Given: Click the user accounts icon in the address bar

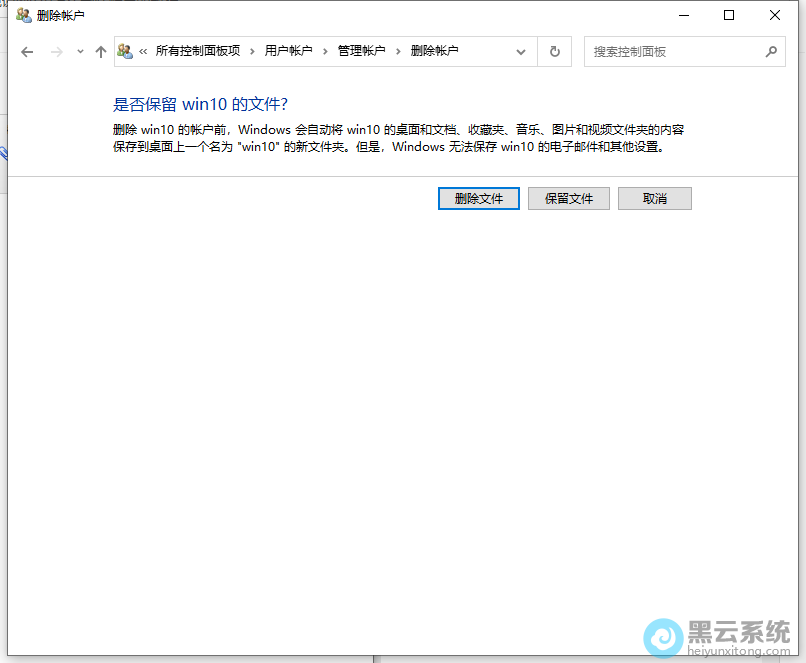Looking at the screenshot, I should [126, 51].
